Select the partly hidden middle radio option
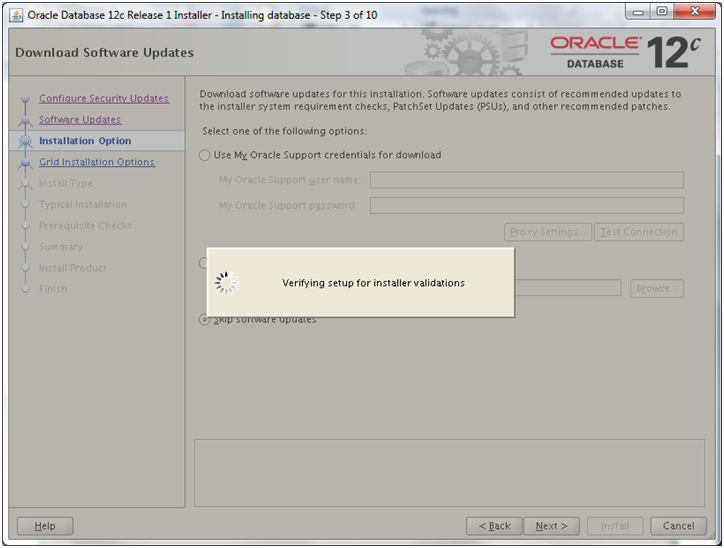 click(x=202, y=263)
